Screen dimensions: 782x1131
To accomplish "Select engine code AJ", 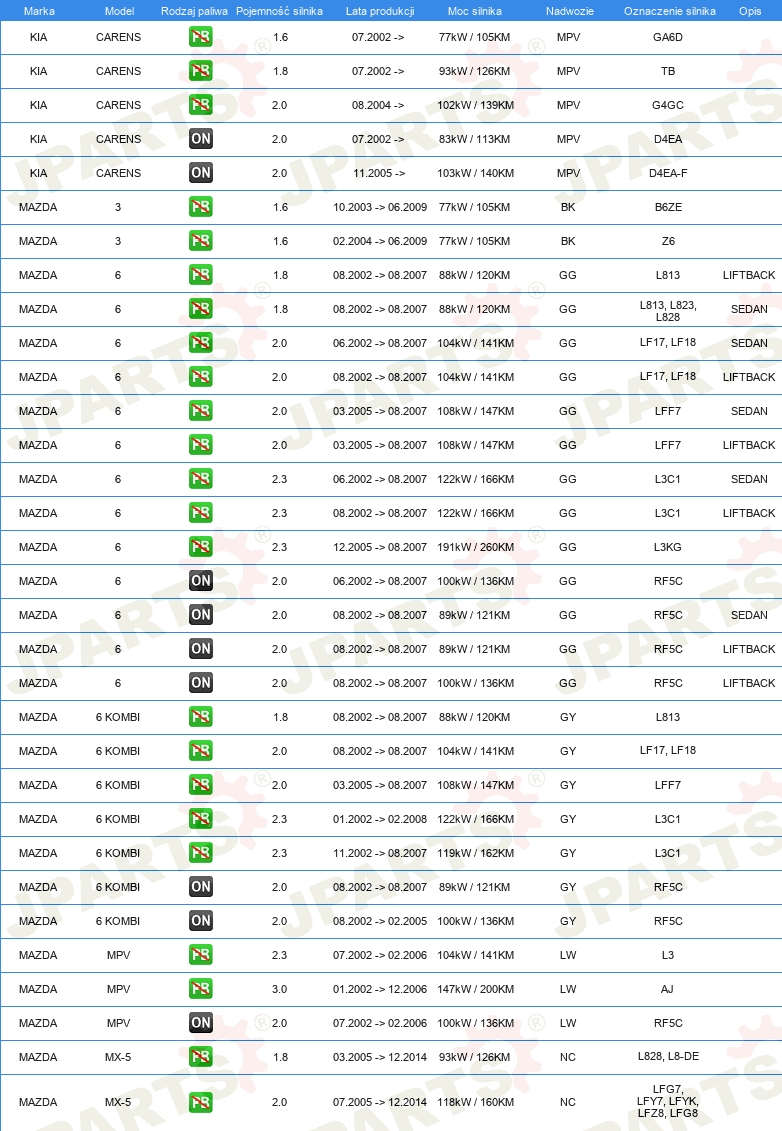I will click(x=668, y=989).
